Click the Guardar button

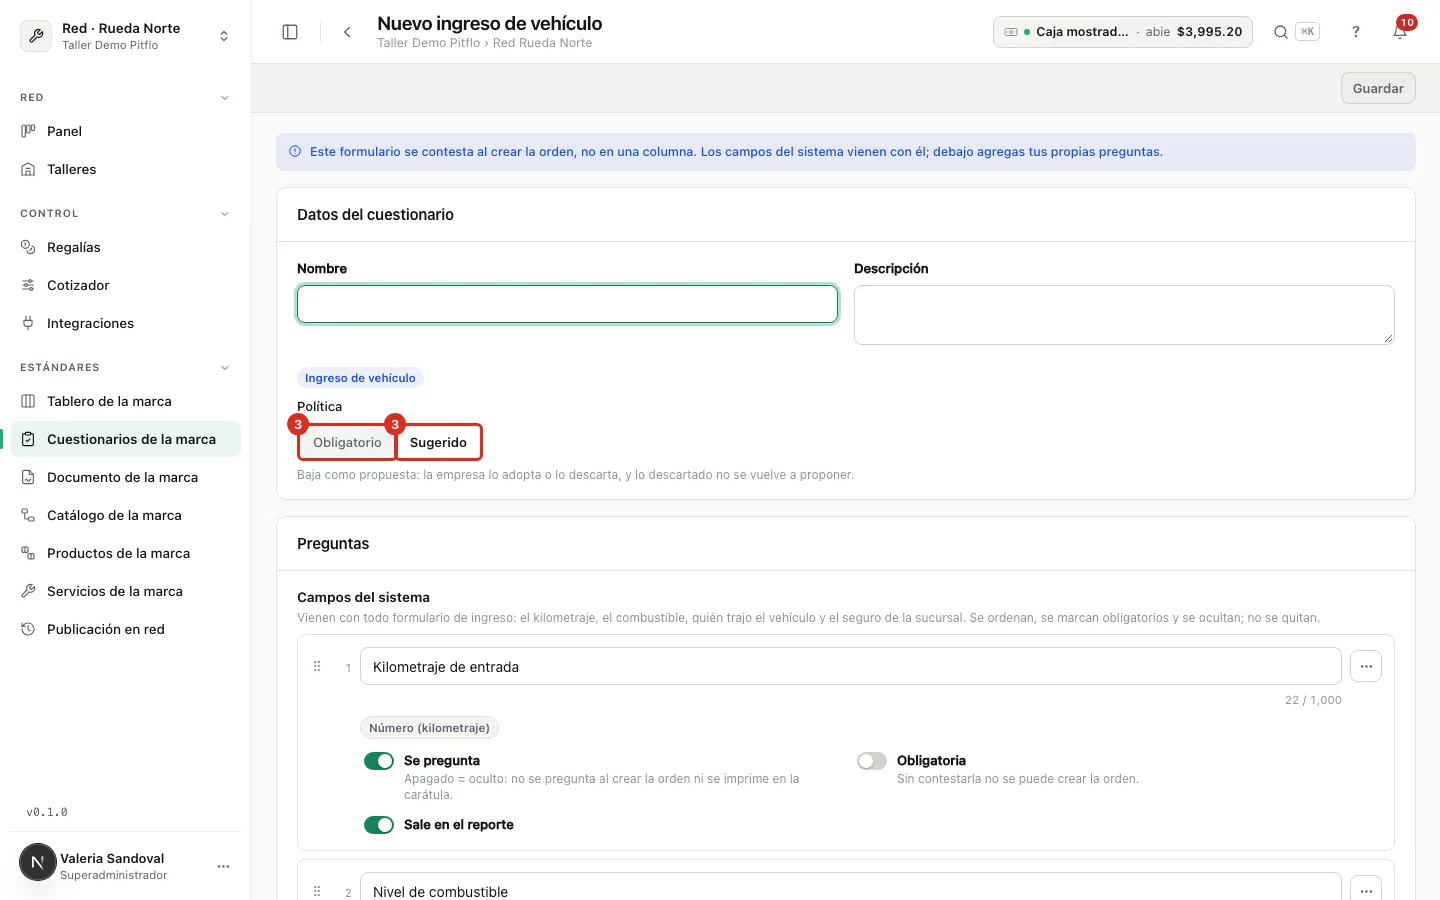[1378, 88]
